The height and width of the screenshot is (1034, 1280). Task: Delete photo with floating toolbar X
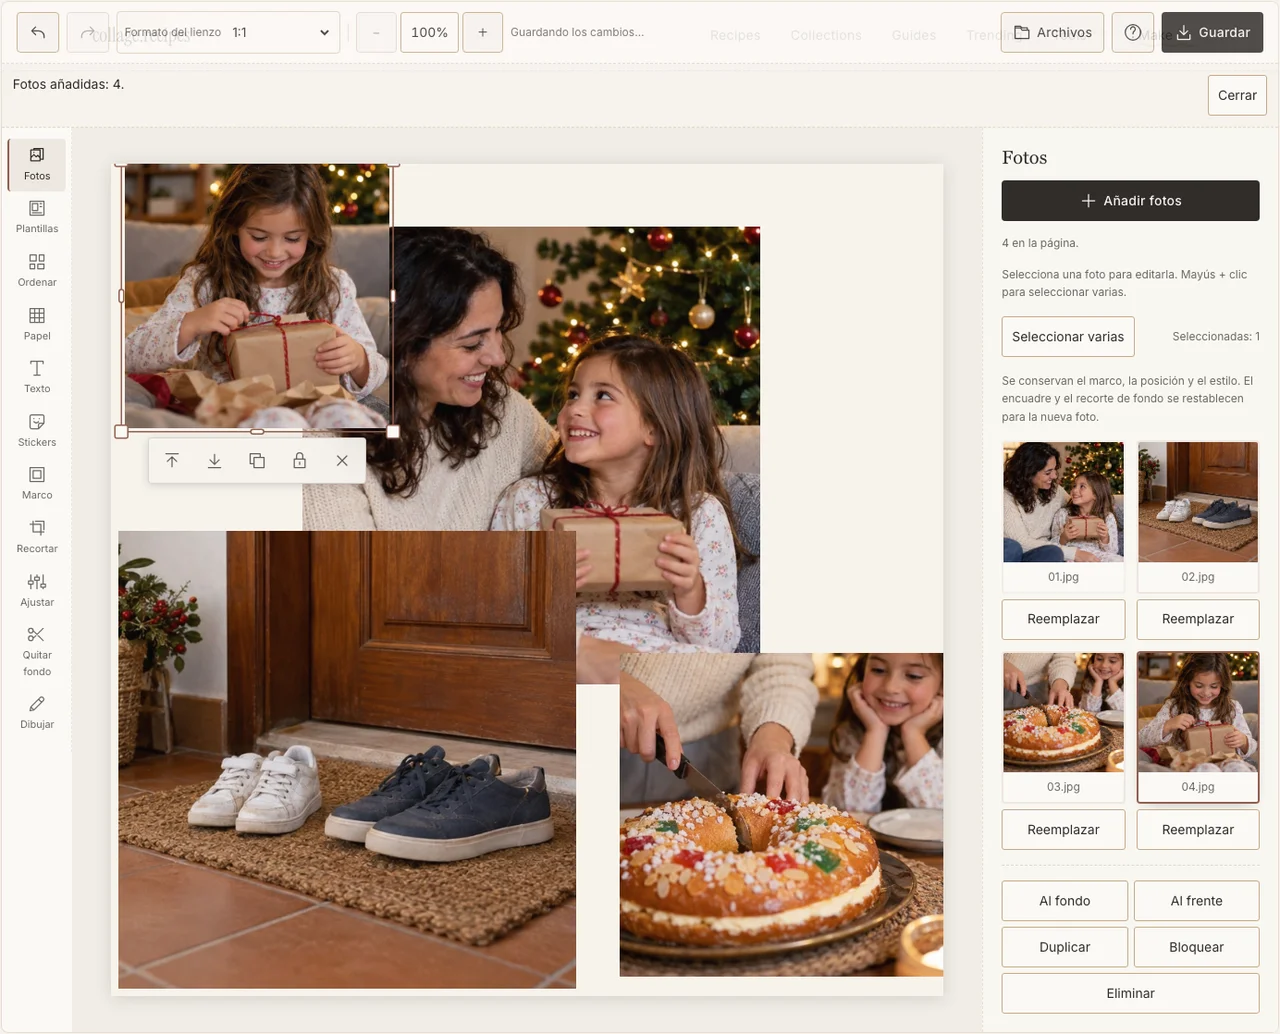point(342,461)
